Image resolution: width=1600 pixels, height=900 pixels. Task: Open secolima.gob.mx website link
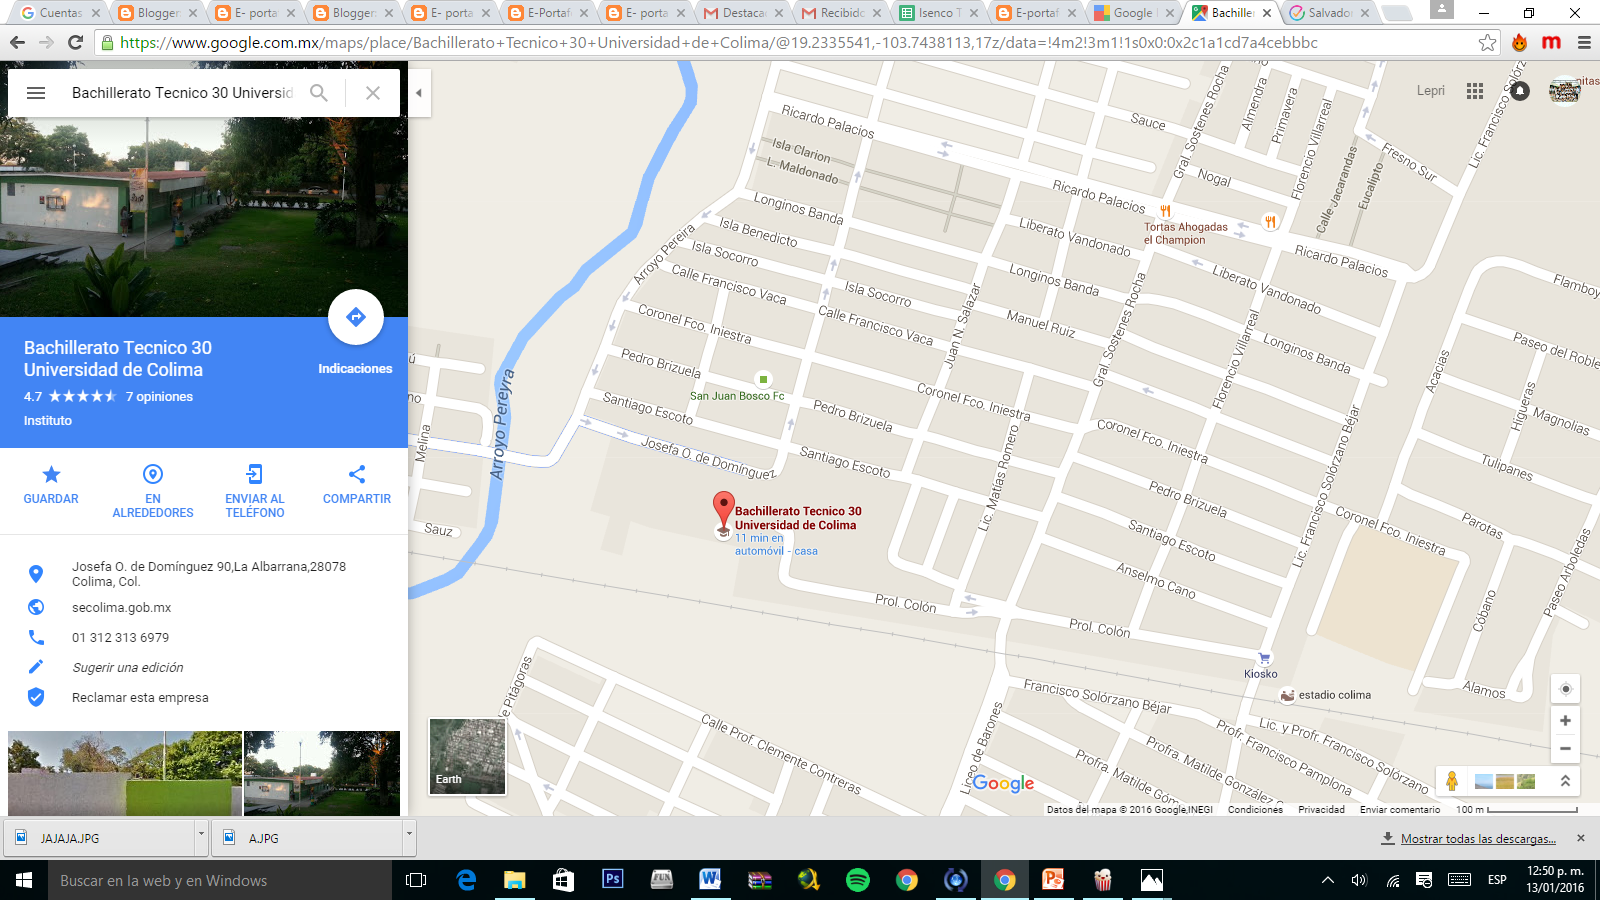coord(121,607)
